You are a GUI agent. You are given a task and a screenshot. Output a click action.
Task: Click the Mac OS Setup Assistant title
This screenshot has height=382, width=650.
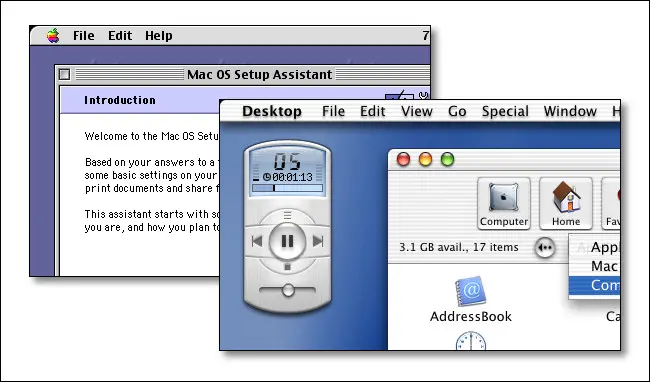[260, 75]
